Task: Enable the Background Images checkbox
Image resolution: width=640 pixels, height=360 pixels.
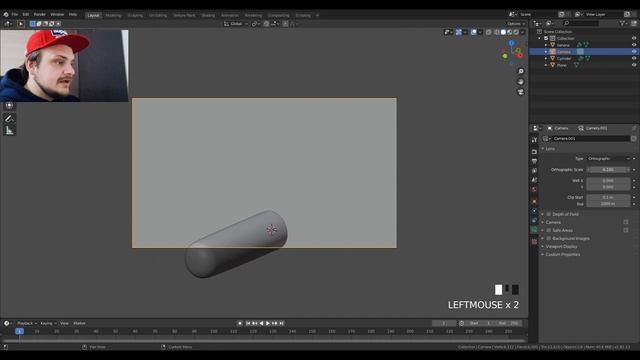Action: click(x=549, y=238)
